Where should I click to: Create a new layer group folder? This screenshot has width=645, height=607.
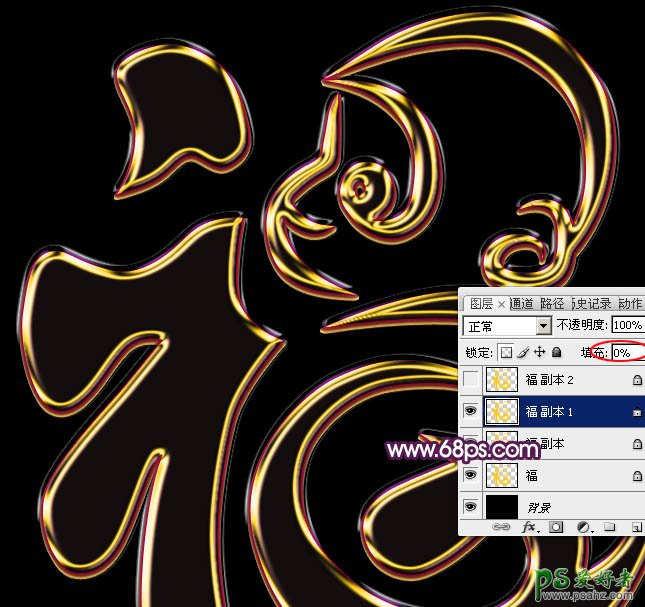(608, 526)
